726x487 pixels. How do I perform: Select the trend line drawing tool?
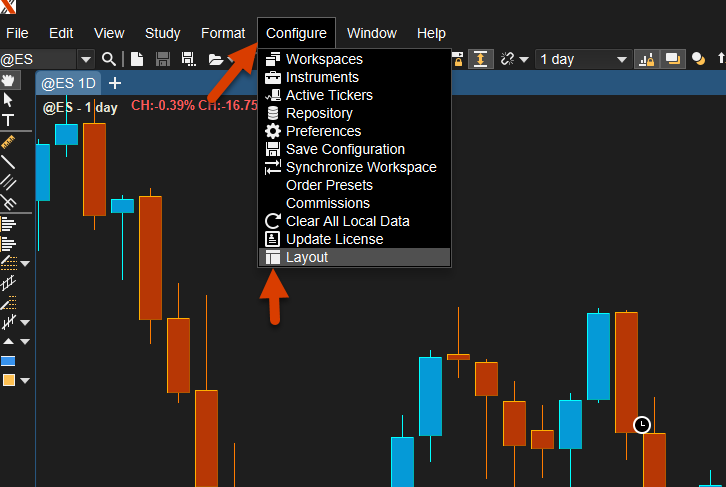click(x=9, y=161)
